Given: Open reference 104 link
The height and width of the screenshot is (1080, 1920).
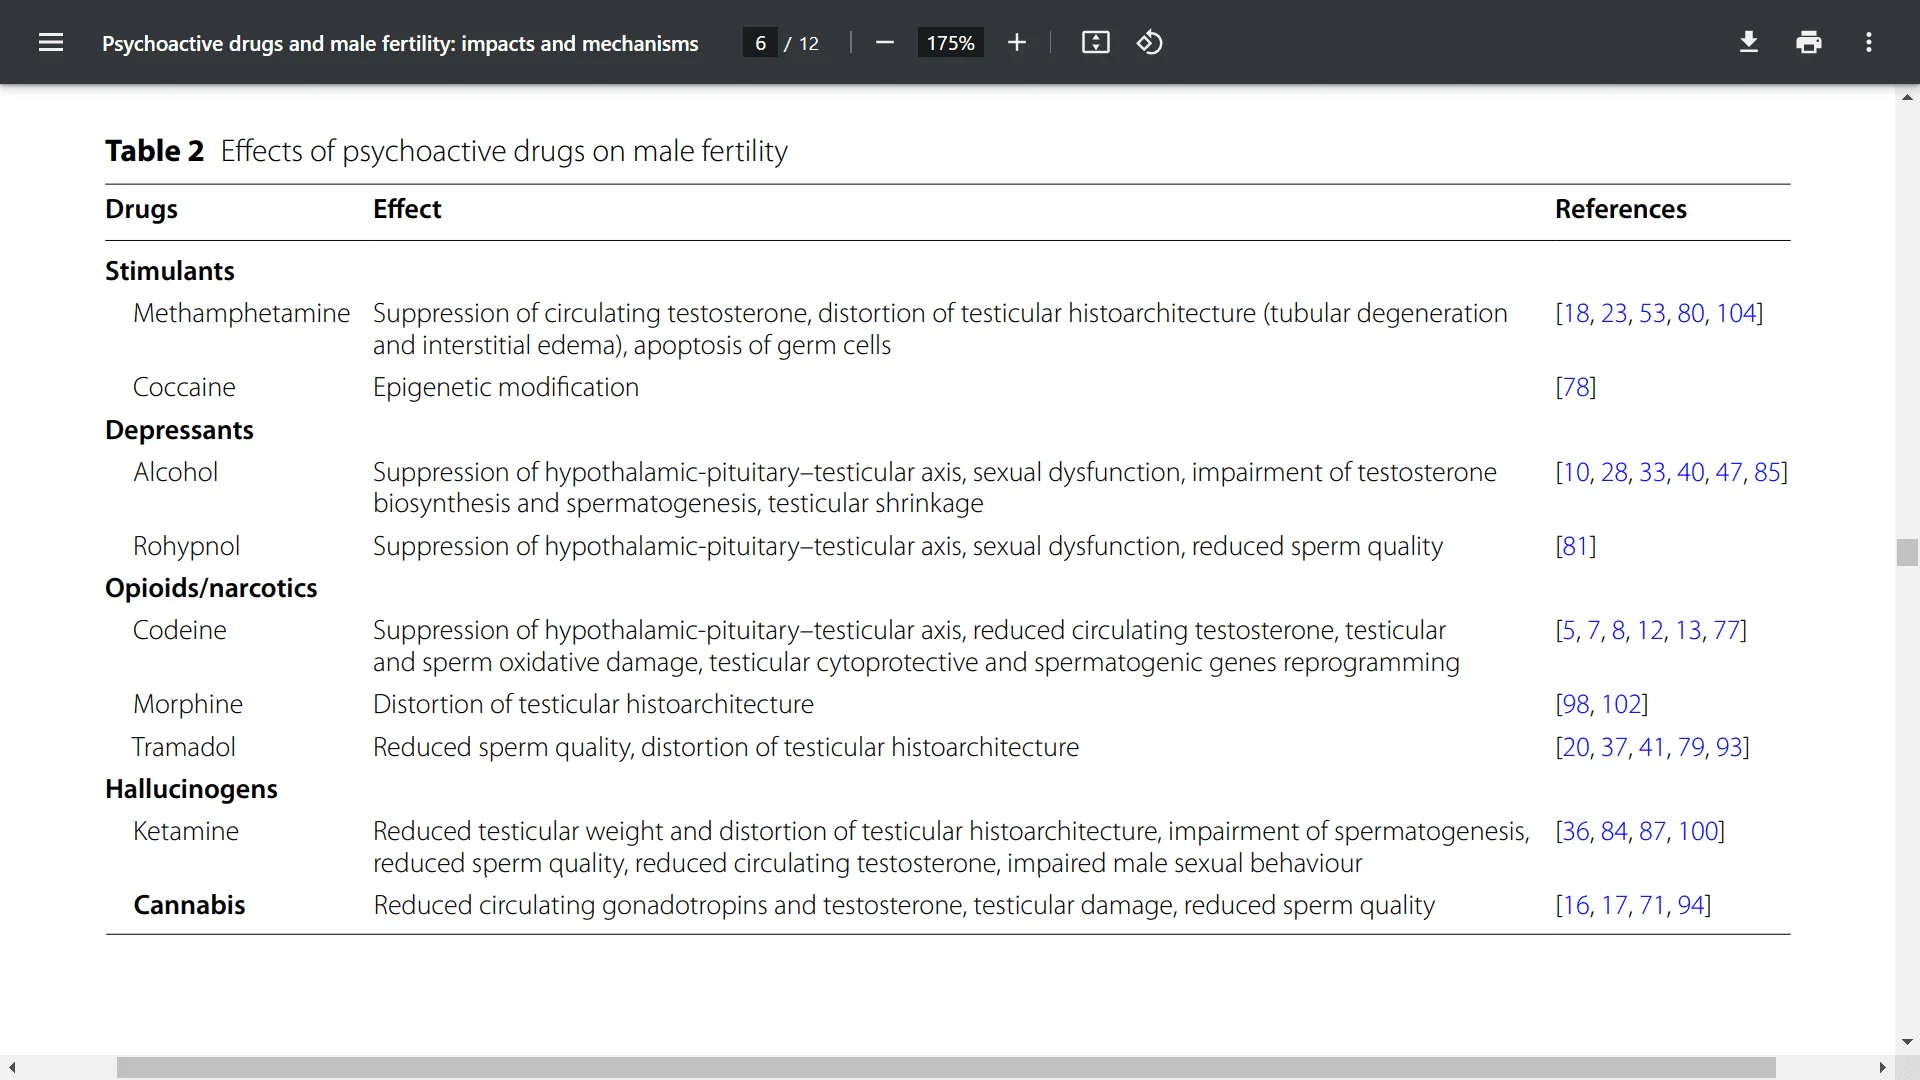Looking at the screenshot, I should point(1736,313).
